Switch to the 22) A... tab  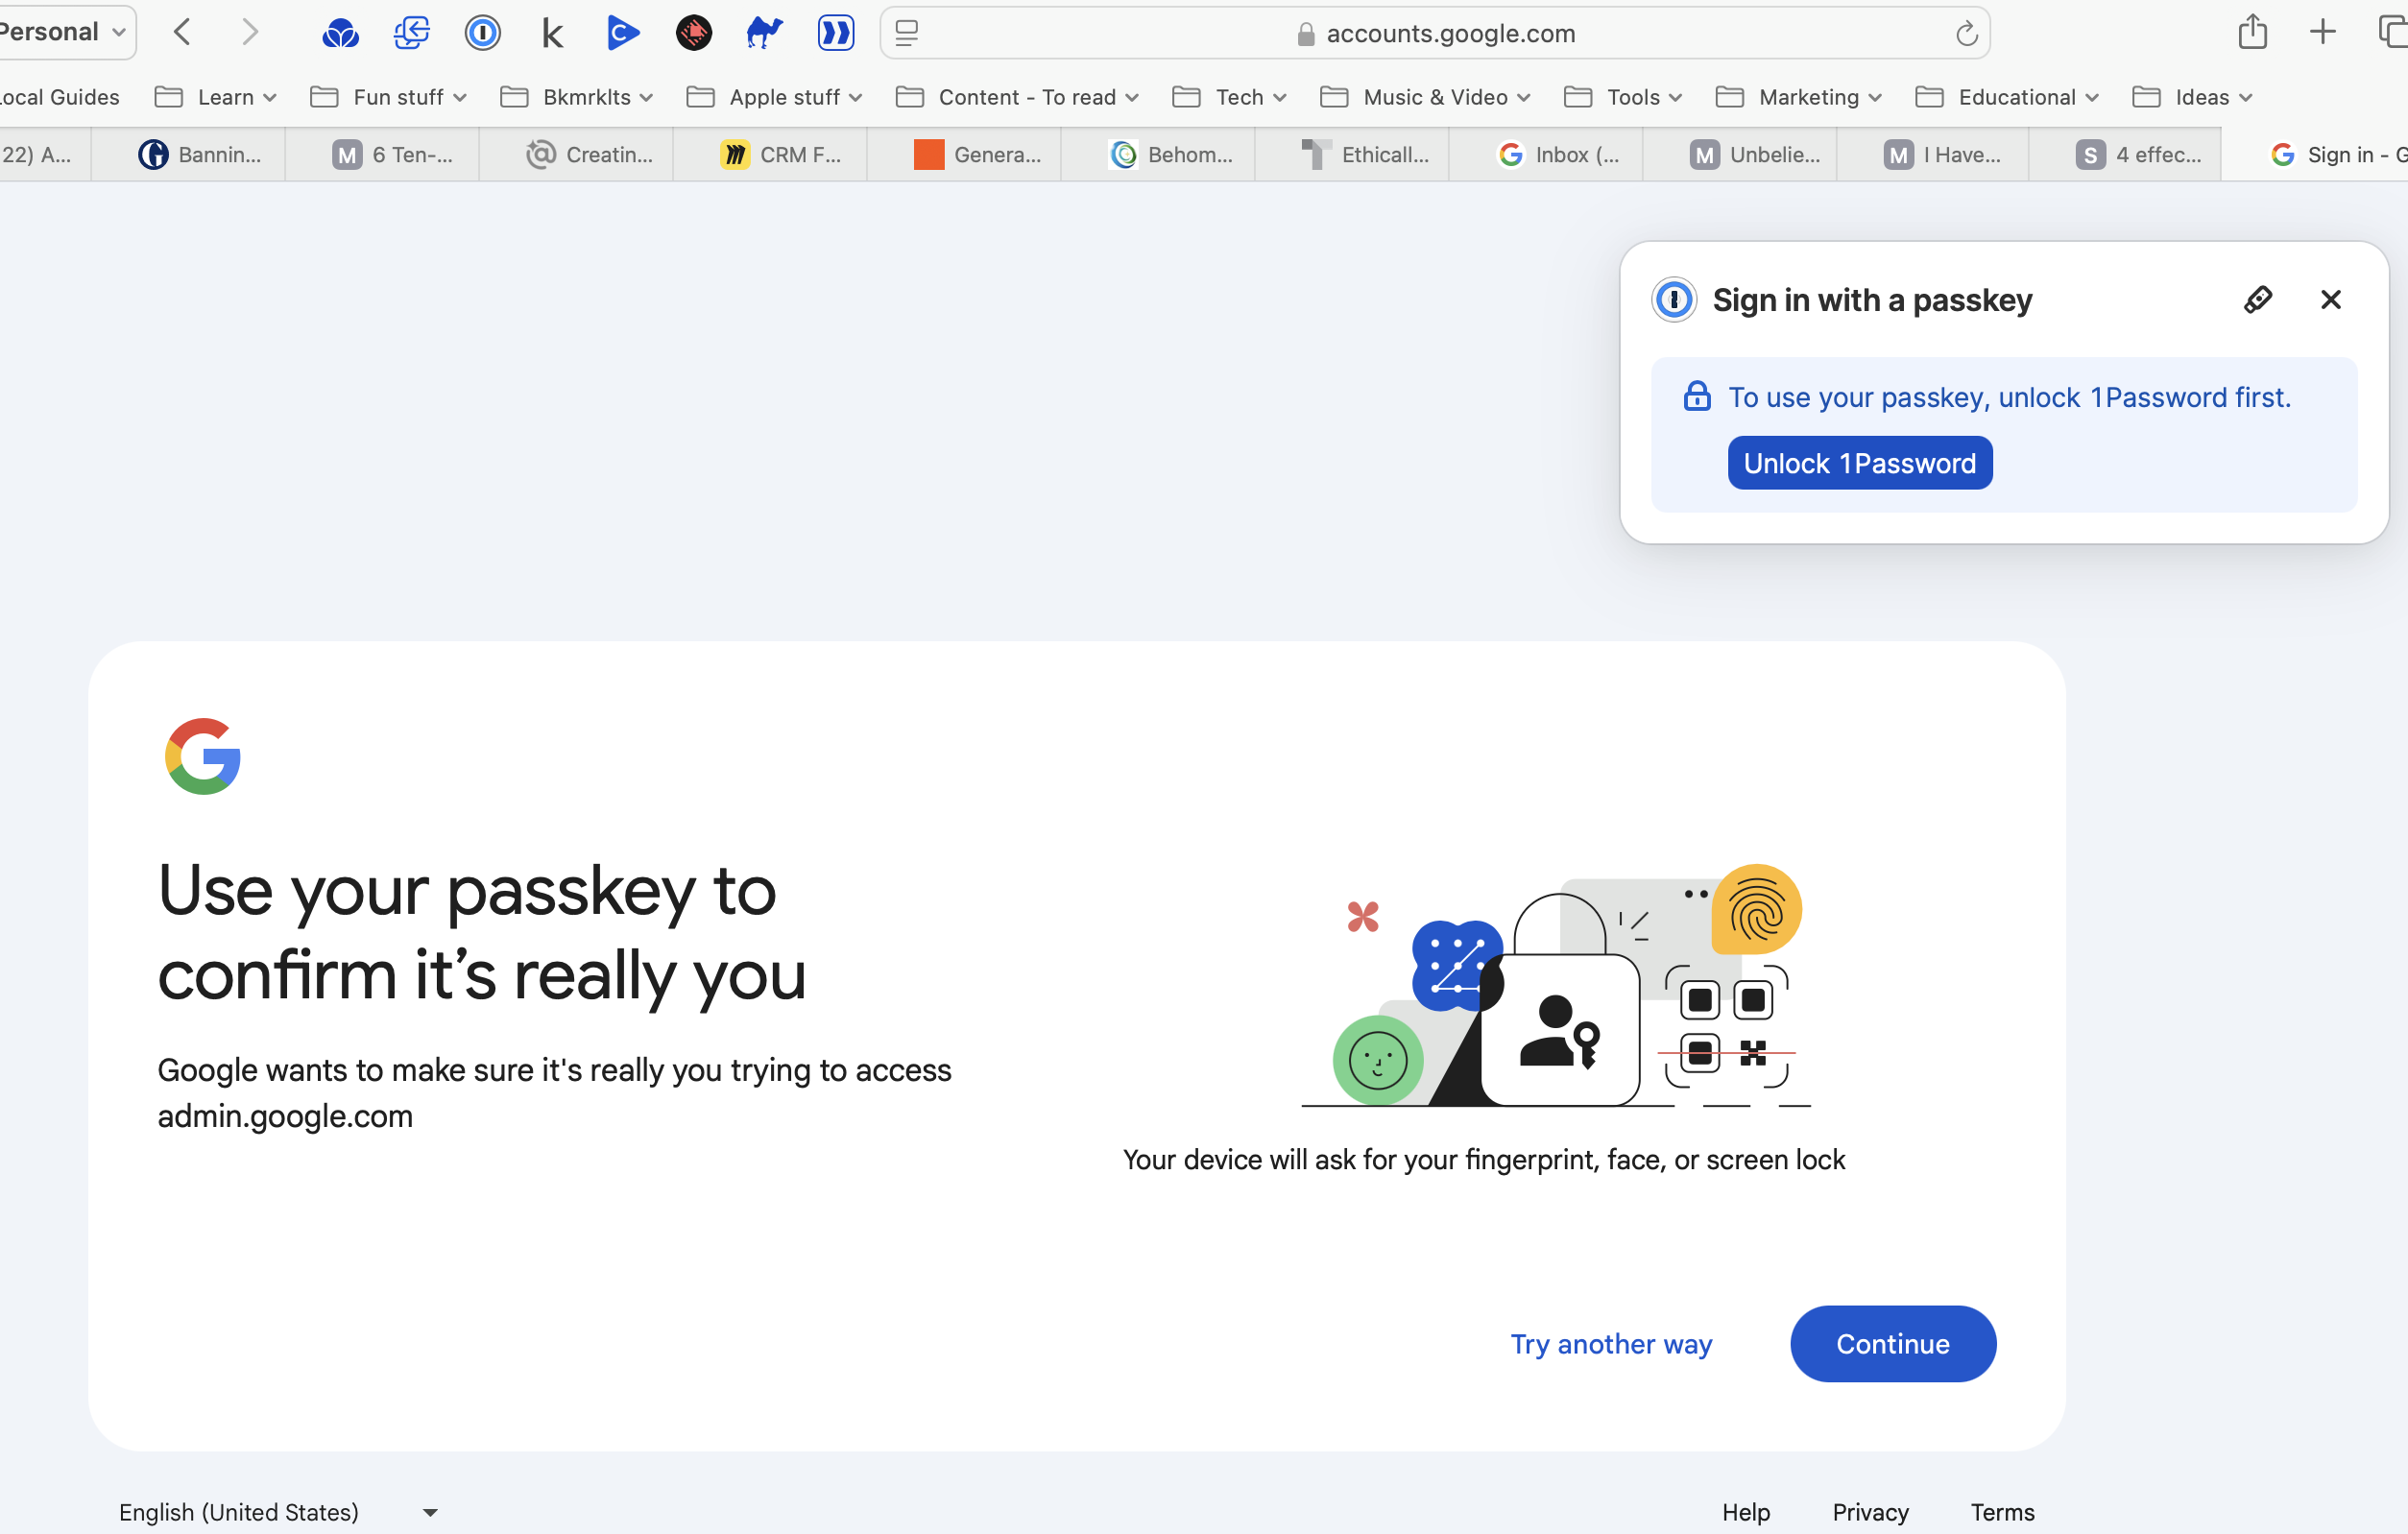[x=45, y=154]
